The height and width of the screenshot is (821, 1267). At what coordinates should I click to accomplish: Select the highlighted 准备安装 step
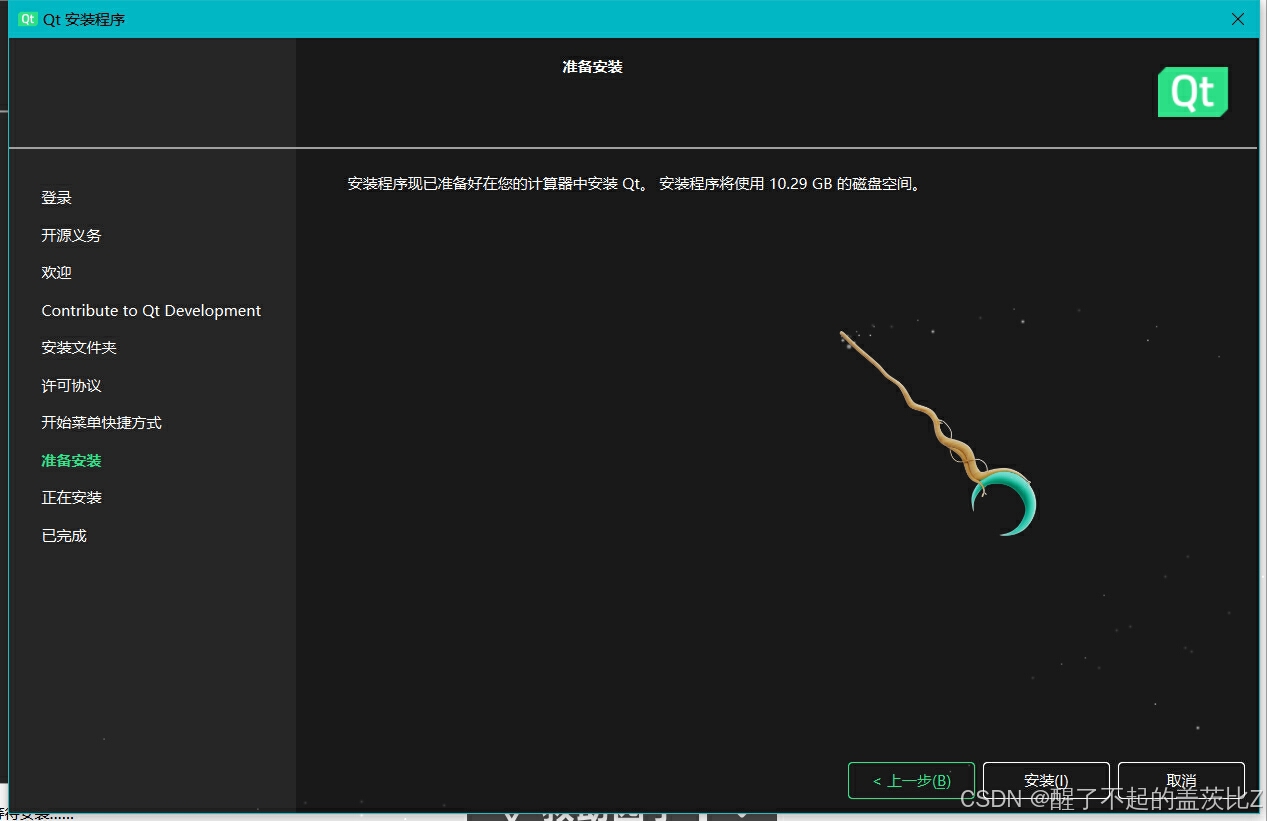point(71,461)
